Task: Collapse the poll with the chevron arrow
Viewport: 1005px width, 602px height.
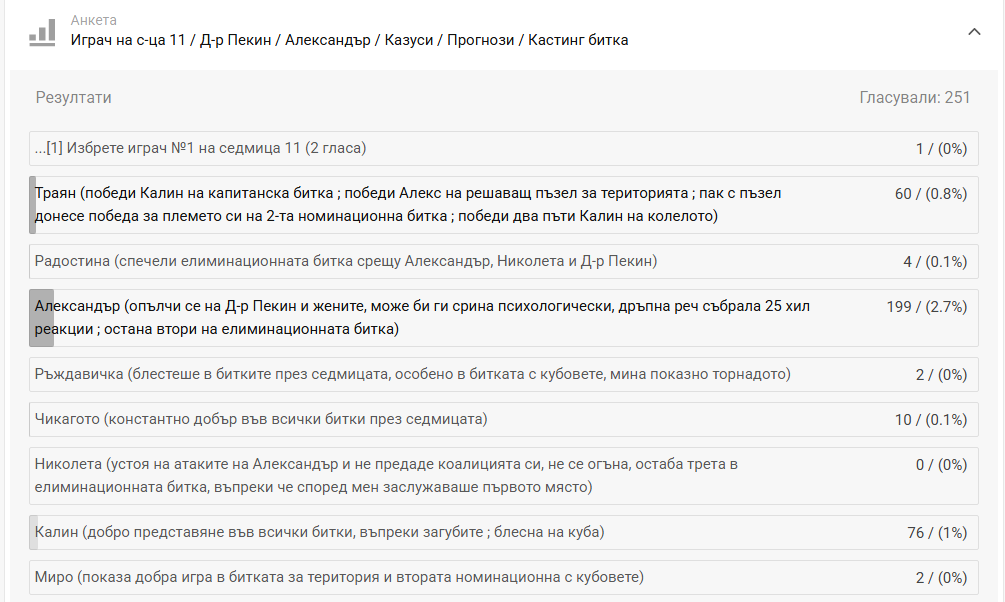Action: pos(974,31)
